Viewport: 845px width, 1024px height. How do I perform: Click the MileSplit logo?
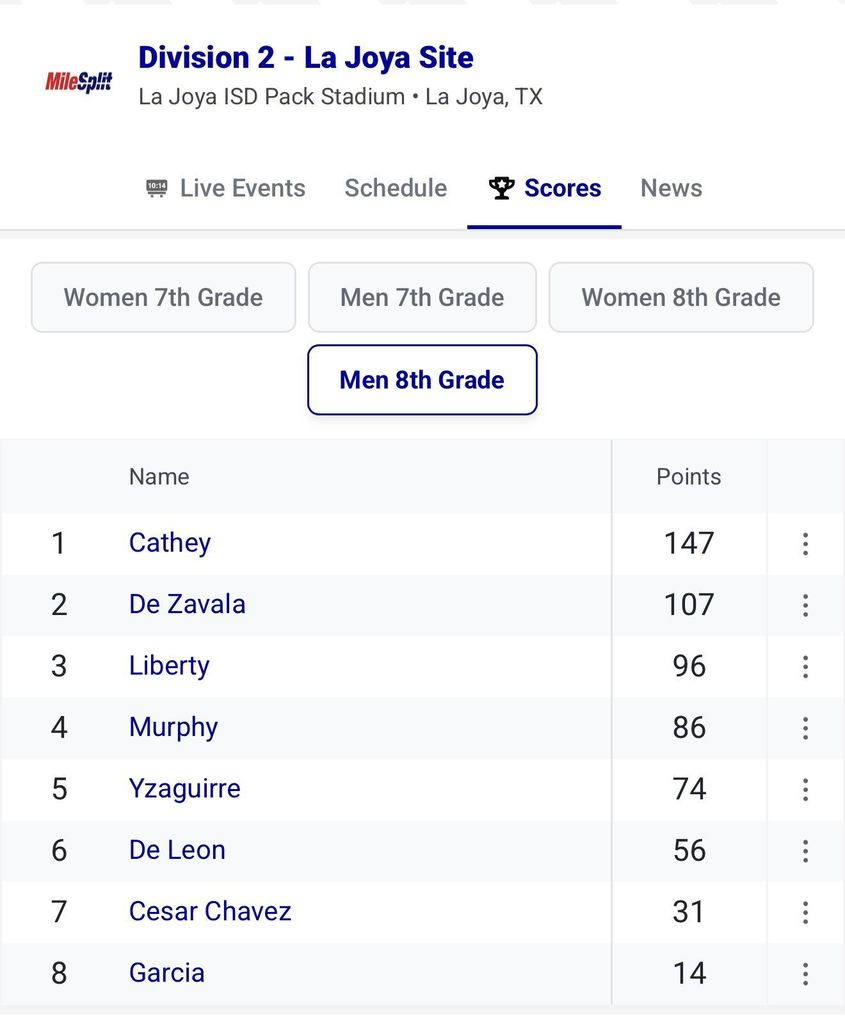pos(78,82)
